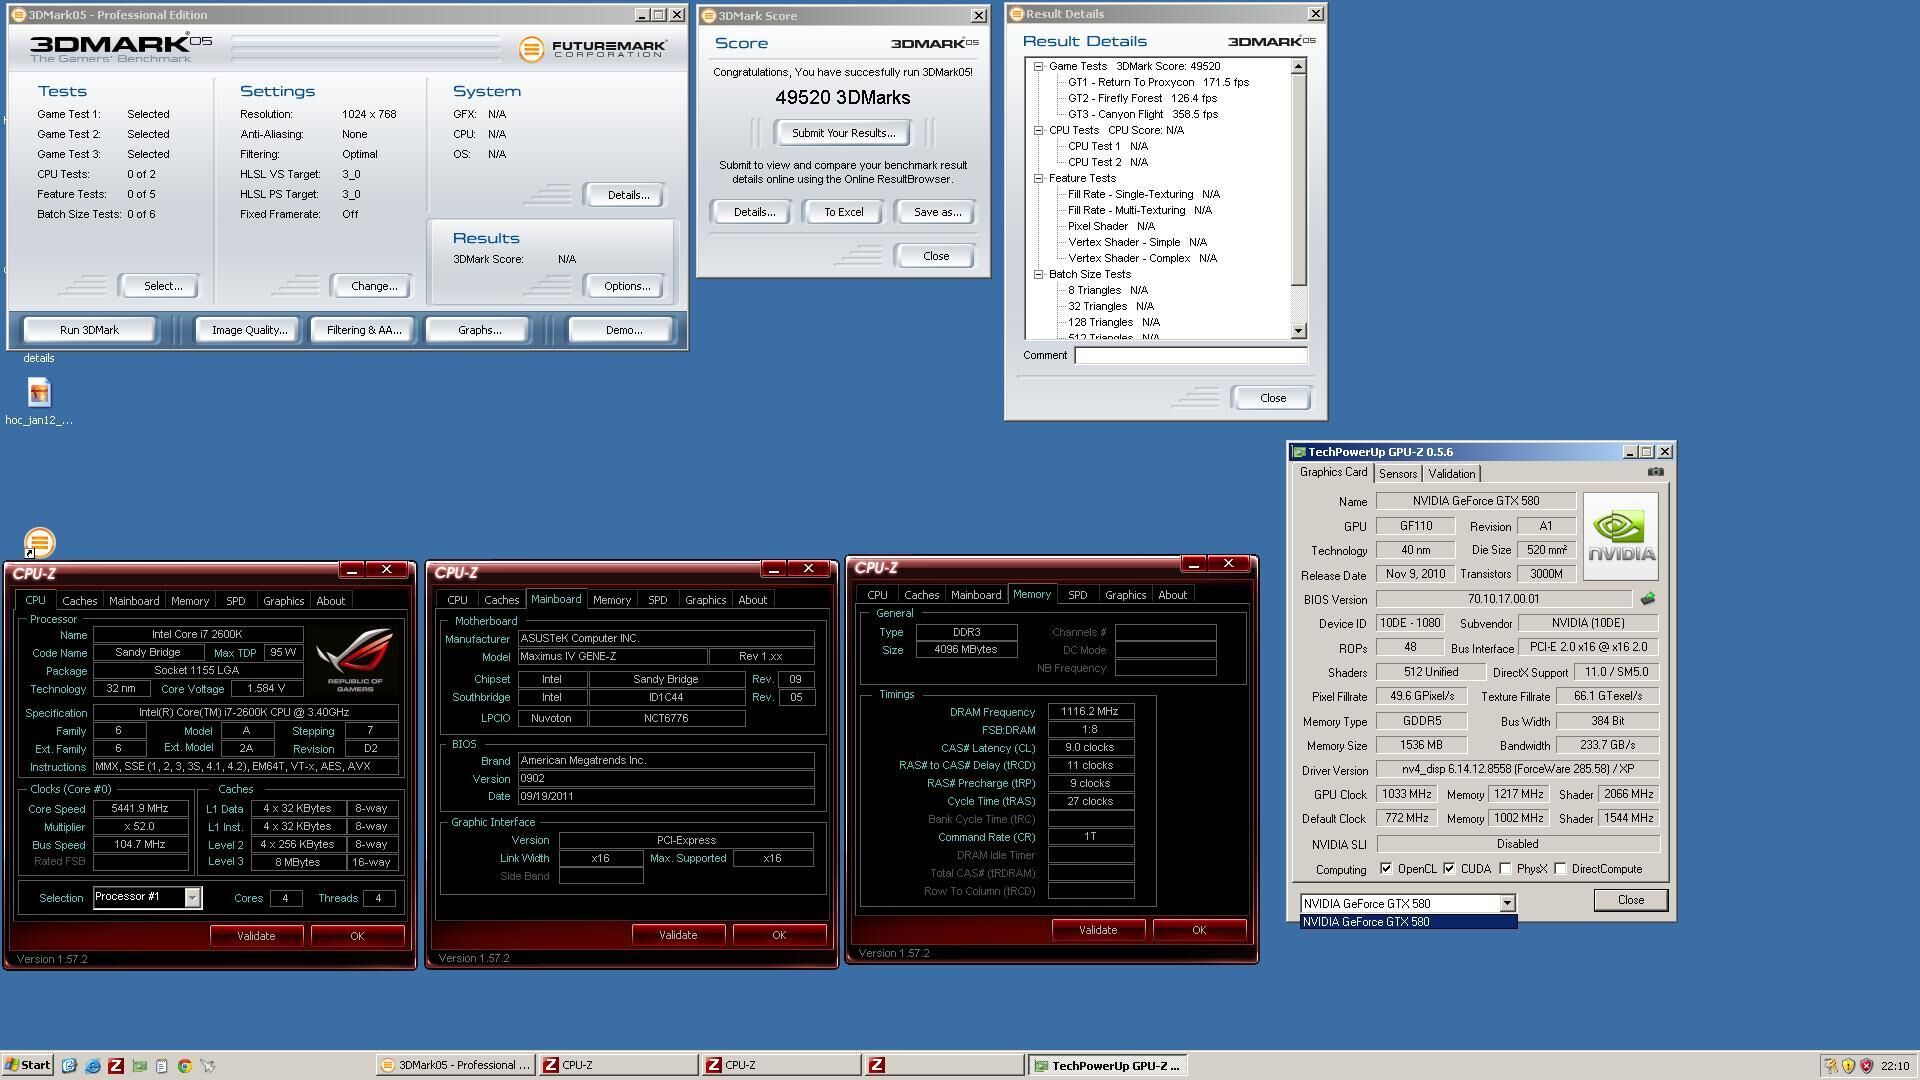1920x1080 pixels.
Task: Open About tab in left CPU-Z window
Action: pyautogui.click(x=330, y=601)
